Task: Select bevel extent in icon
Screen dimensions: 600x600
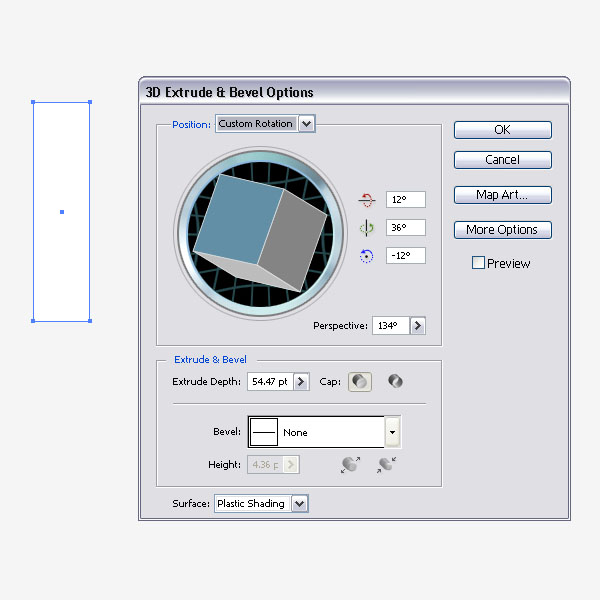Action: pos(386,465)
